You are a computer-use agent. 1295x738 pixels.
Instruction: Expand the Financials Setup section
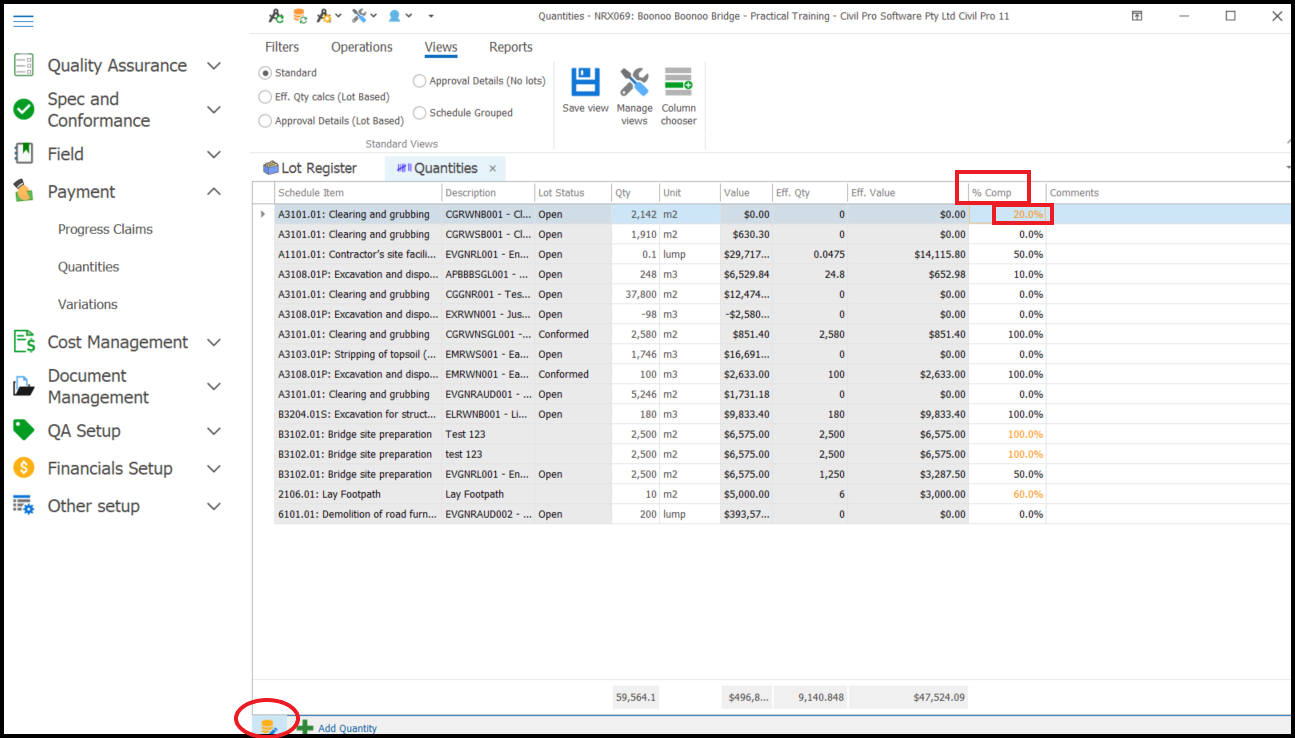(x=214, y=469)
